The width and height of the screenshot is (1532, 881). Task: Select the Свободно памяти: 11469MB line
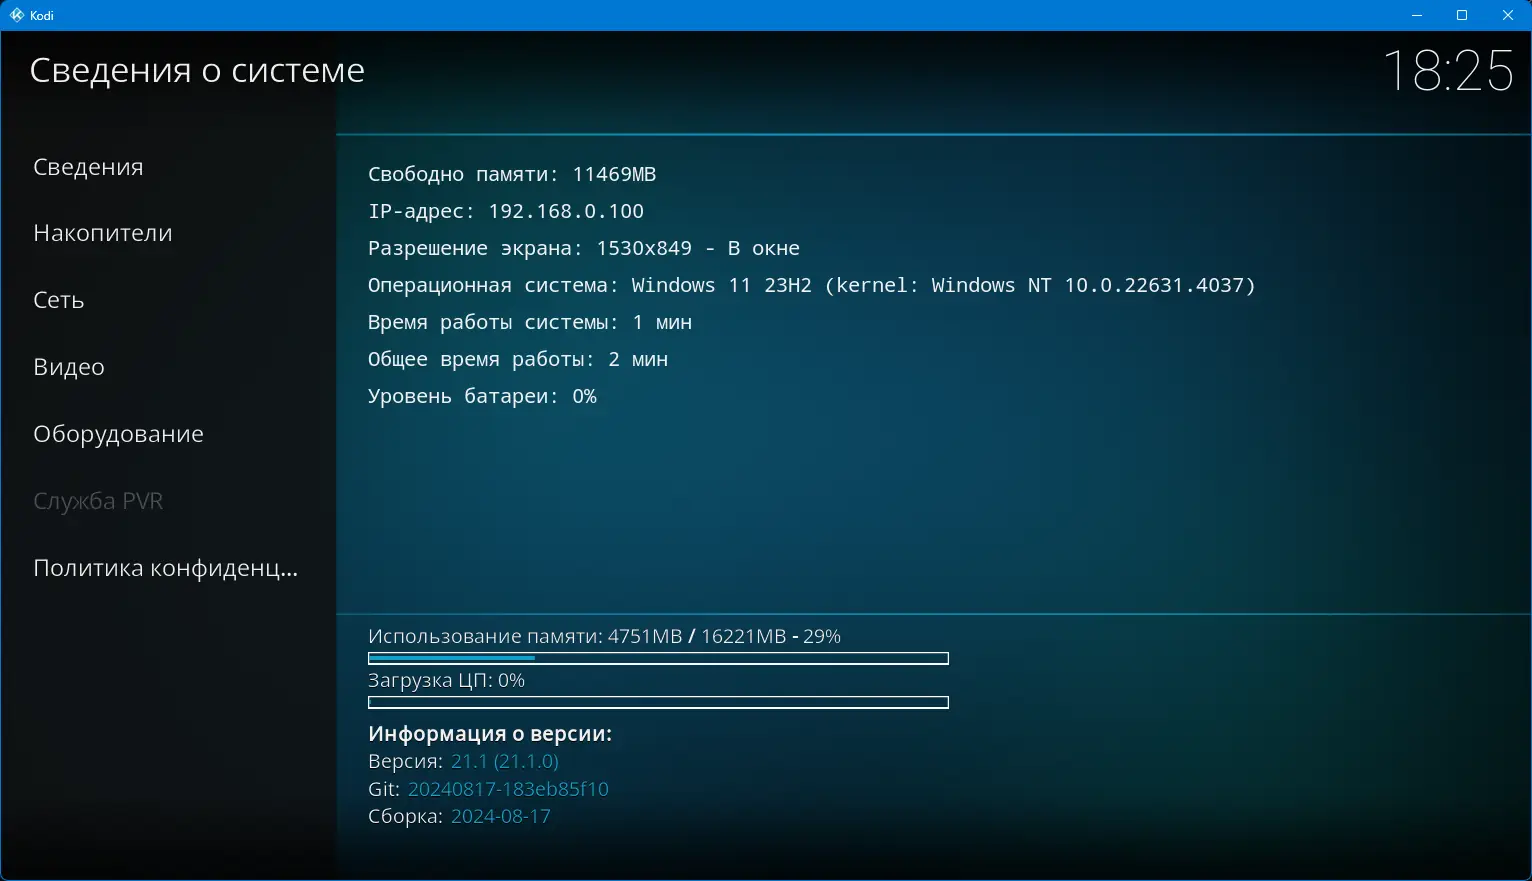click(512, 174)
